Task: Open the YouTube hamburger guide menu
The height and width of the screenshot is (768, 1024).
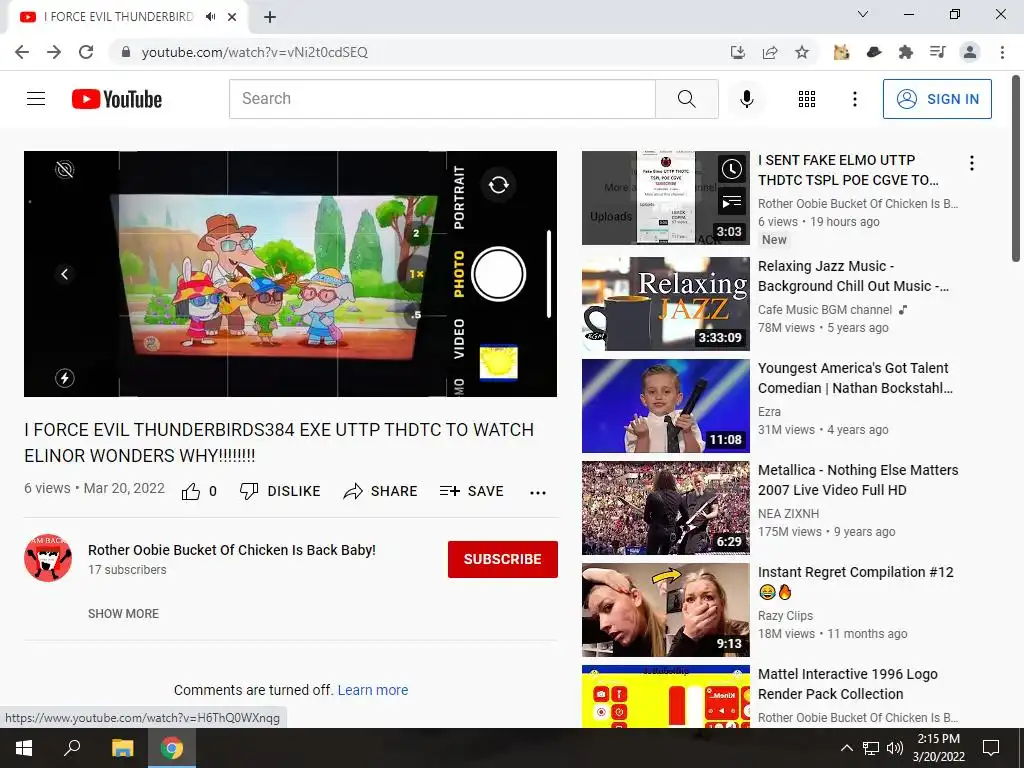Action: point(36,99)
